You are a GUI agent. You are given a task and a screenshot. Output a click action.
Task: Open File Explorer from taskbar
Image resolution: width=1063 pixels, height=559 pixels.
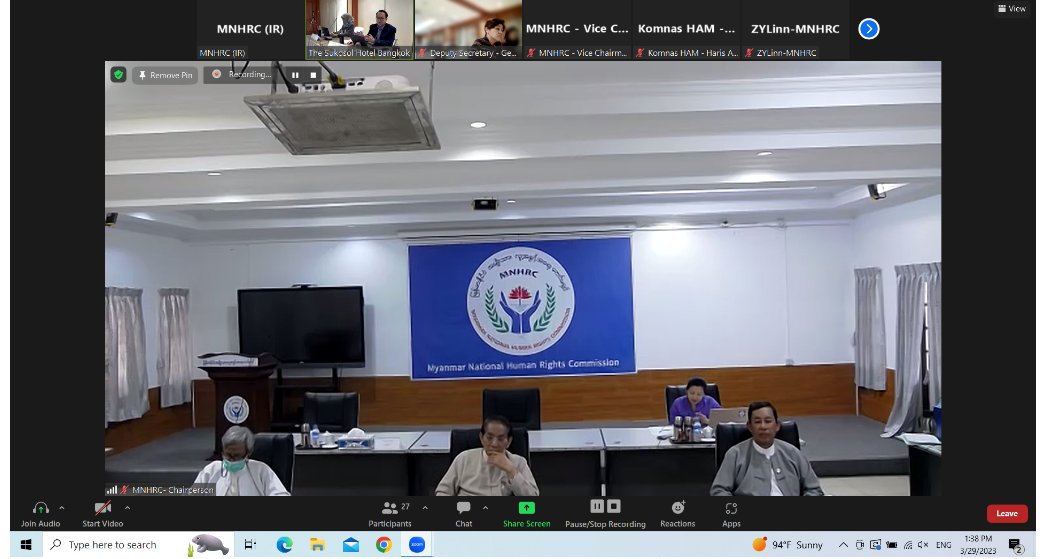tap(317, 544)
